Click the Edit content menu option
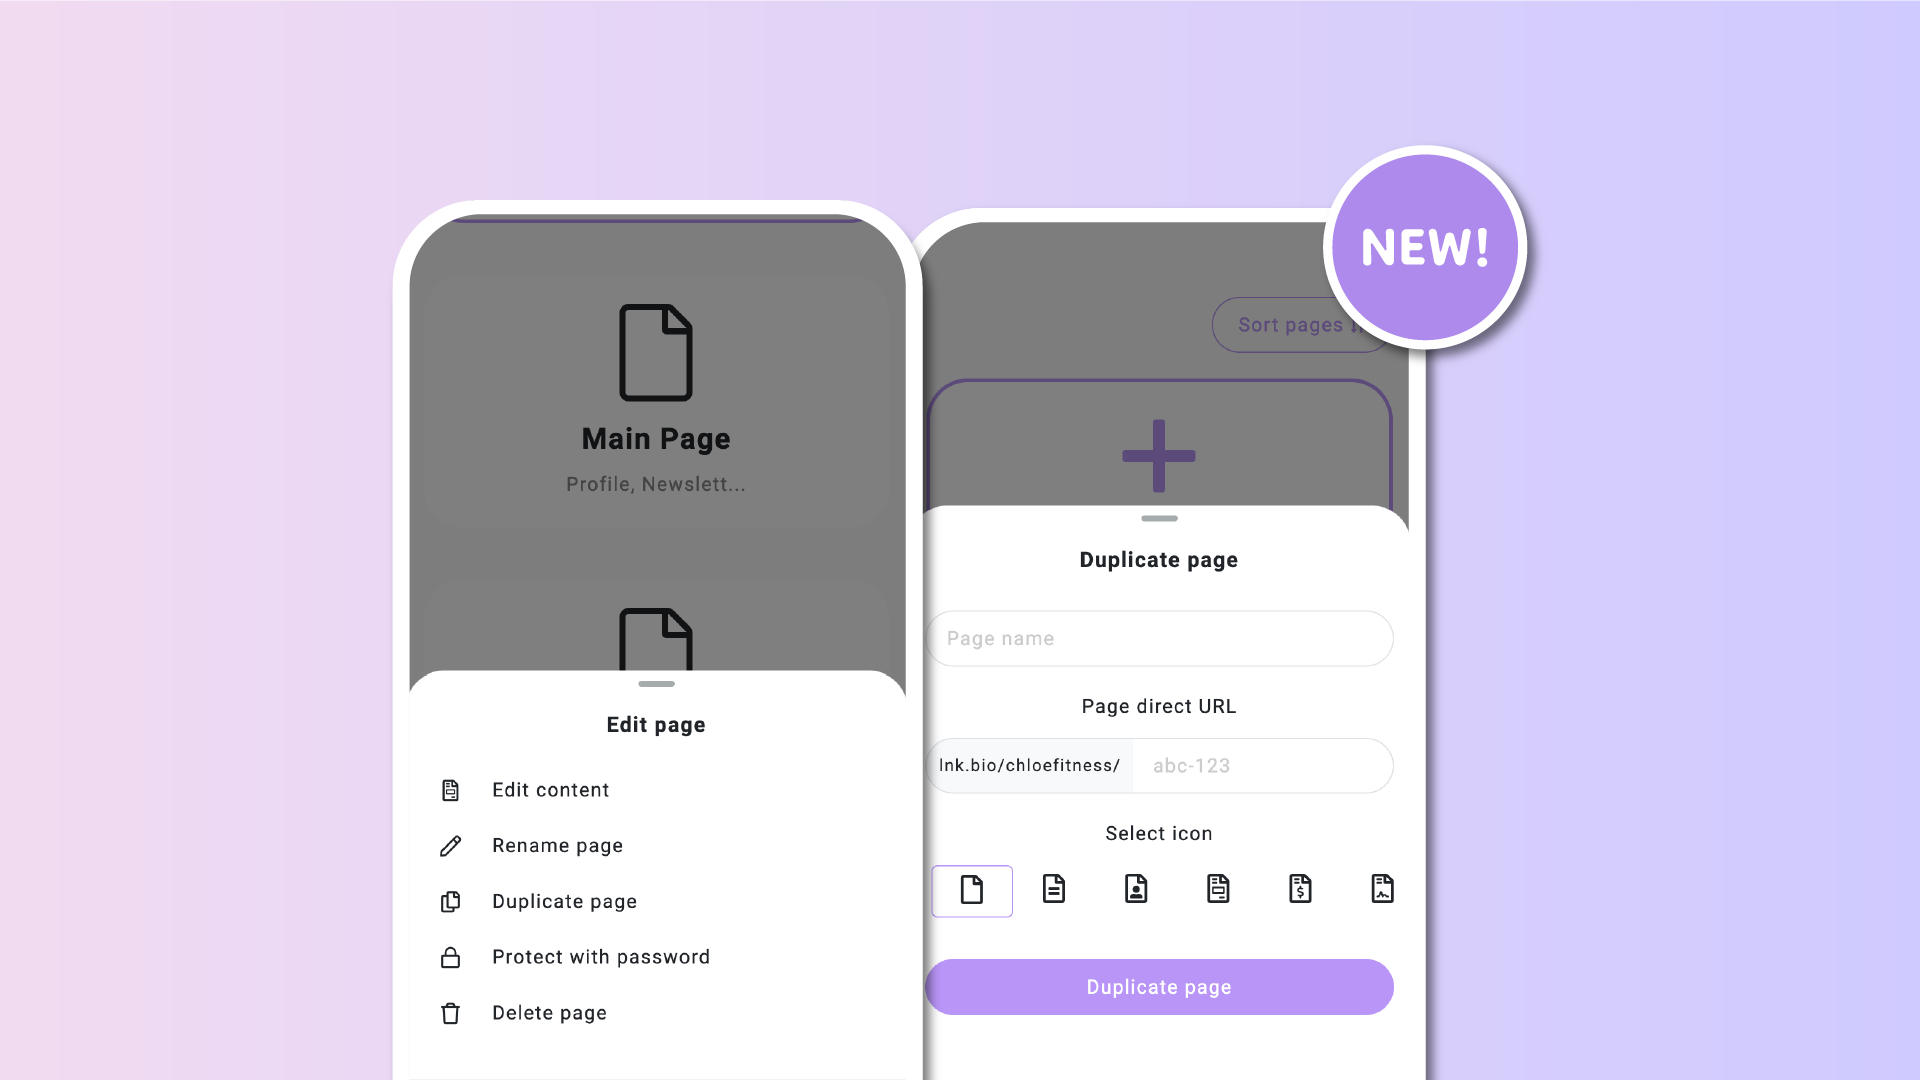Viewport: 1920px width, 1080px height. [550, 789]
